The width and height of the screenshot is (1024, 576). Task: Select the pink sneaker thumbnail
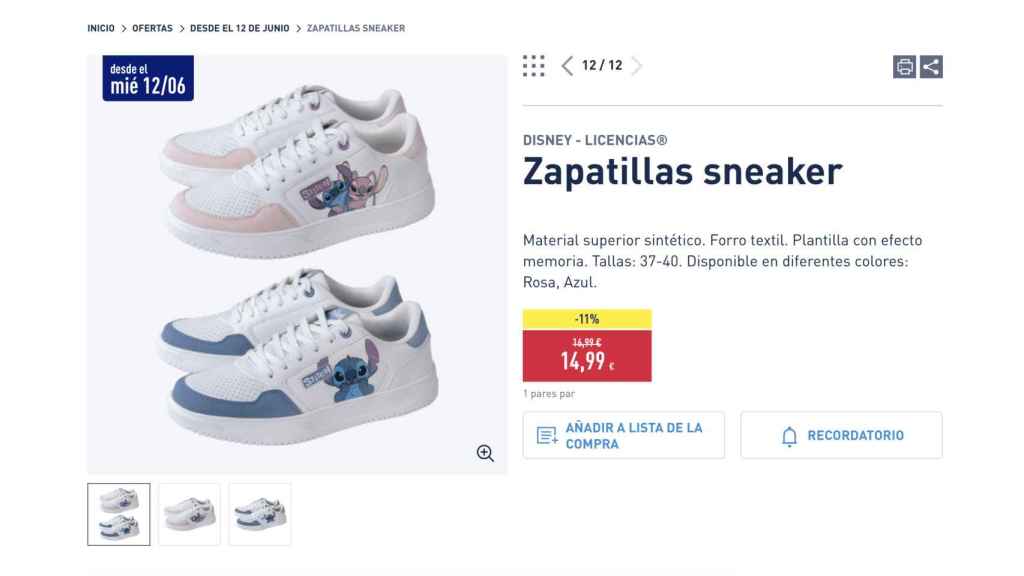(189, 514)
